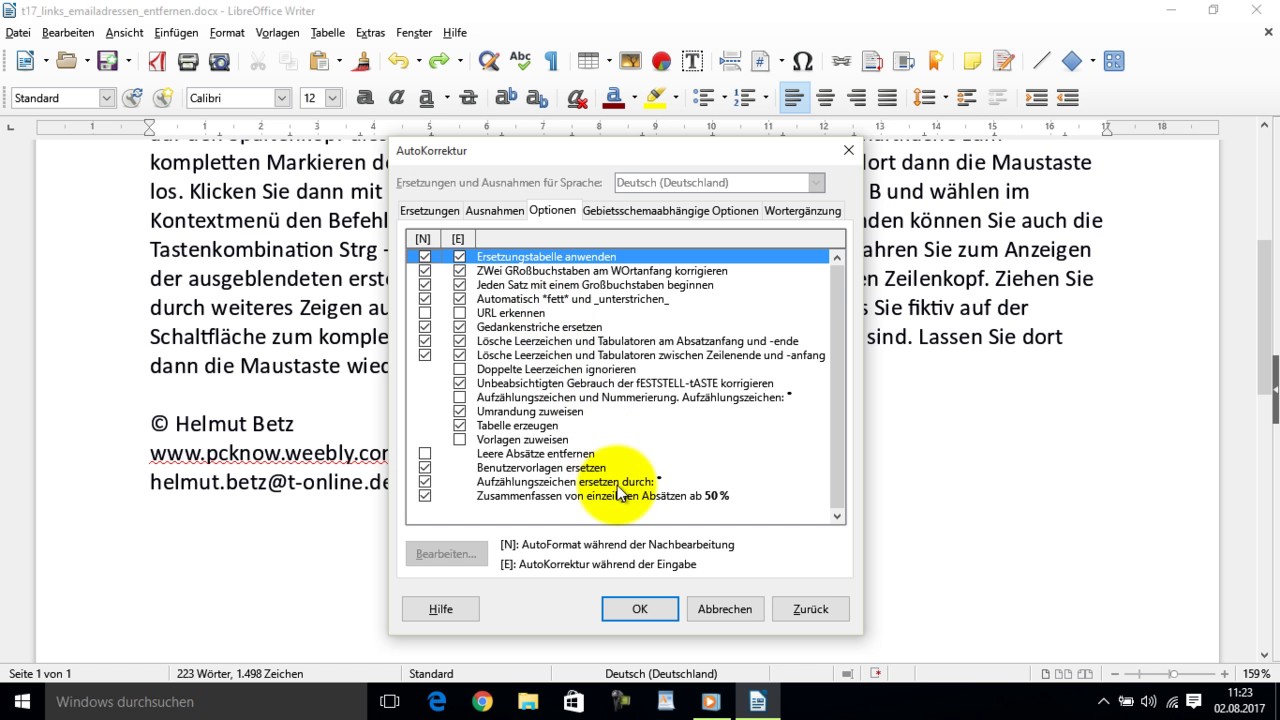Open the Print Preview icon

(x=219, y=61)
